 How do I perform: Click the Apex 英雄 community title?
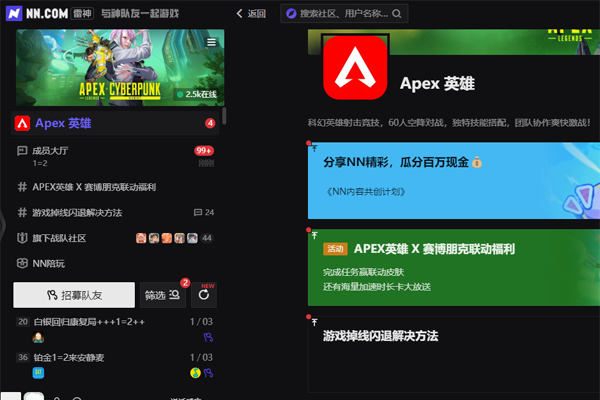pos(437,83)
